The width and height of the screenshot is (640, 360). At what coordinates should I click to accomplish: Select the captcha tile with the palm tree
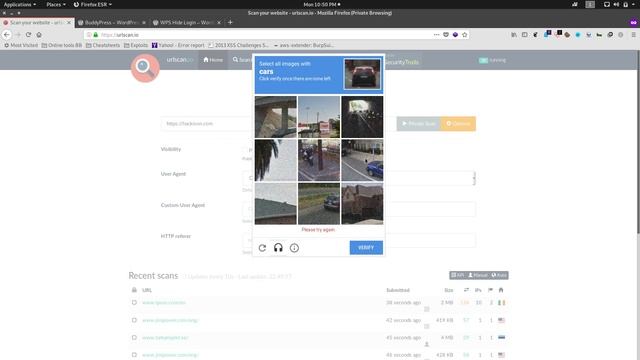click(276, 160)
